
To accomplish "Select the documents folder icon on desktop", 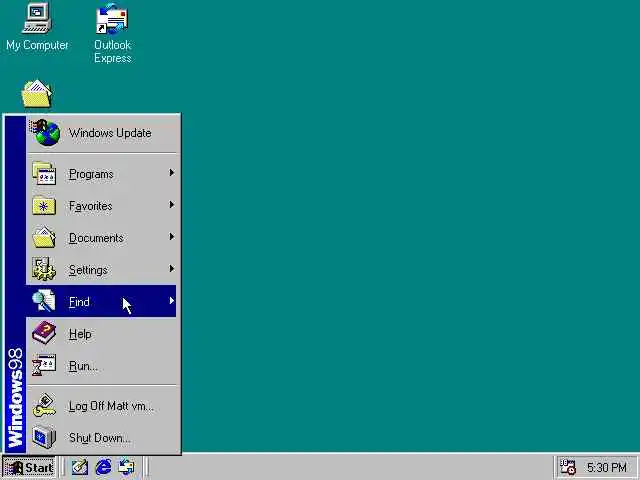I will [x=37, y=94].
